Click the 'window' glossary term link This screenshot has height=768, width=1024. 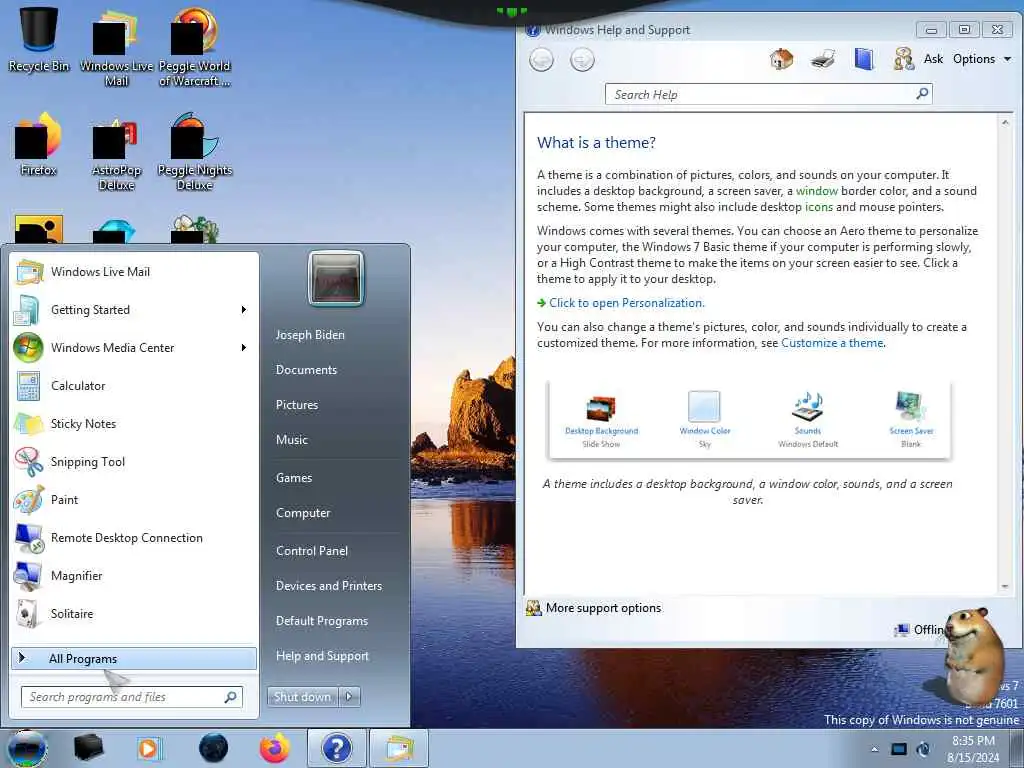point(816,191)
